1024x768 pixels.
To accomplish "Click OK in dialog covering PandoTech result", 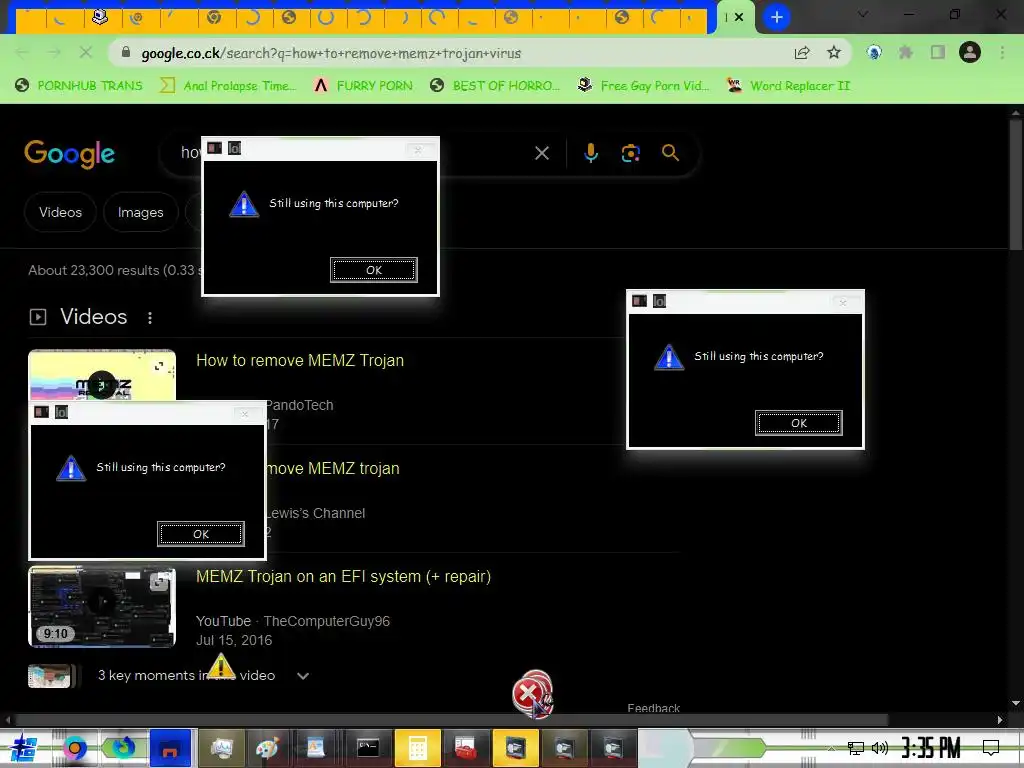I will pyautogui.click(x=201, y=534).
